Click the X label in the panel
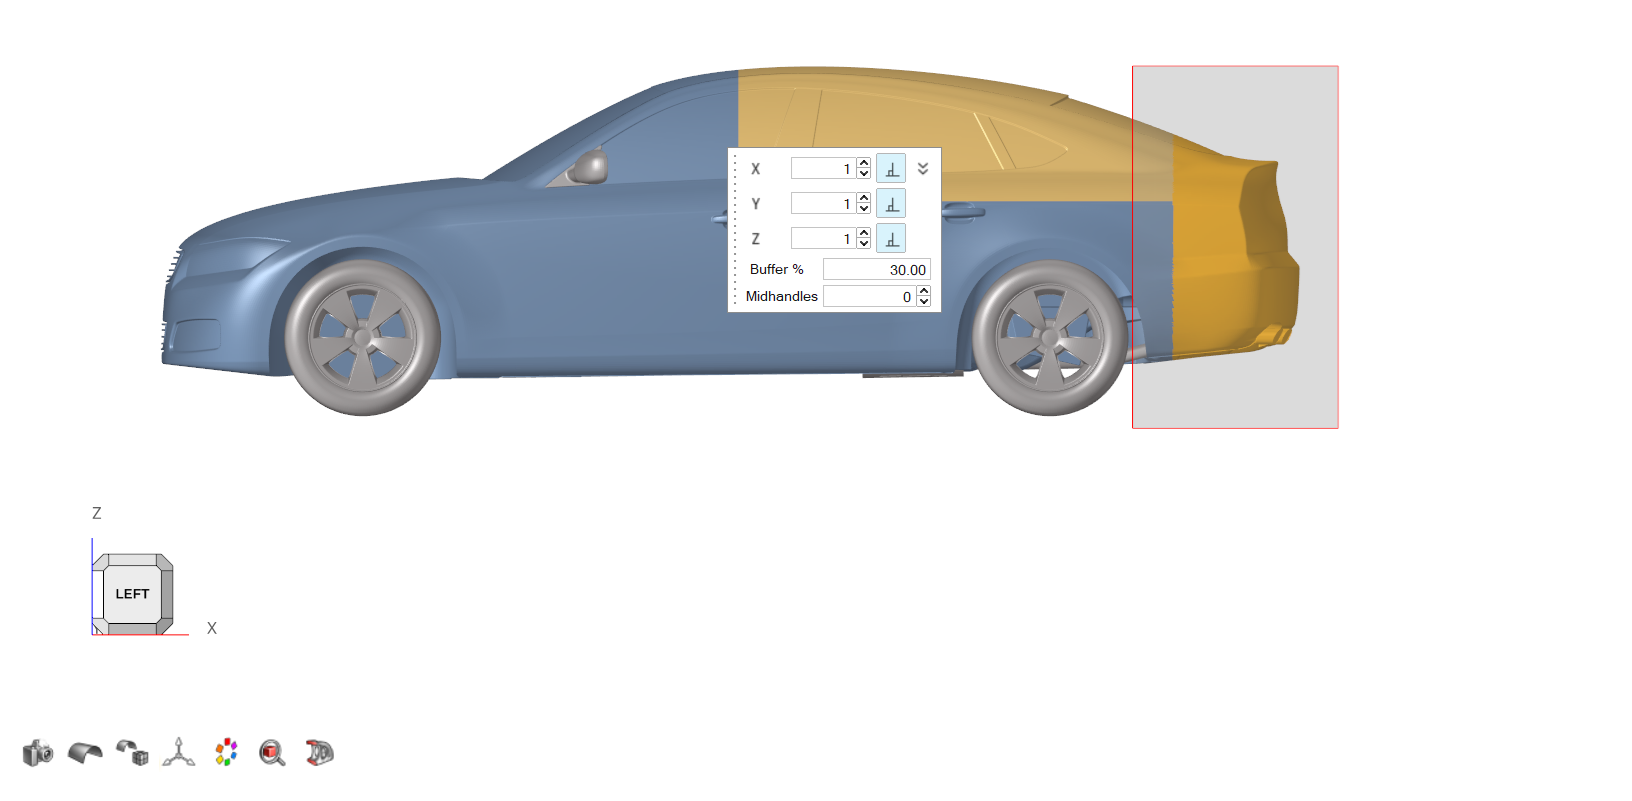 [x=755, y=169]
